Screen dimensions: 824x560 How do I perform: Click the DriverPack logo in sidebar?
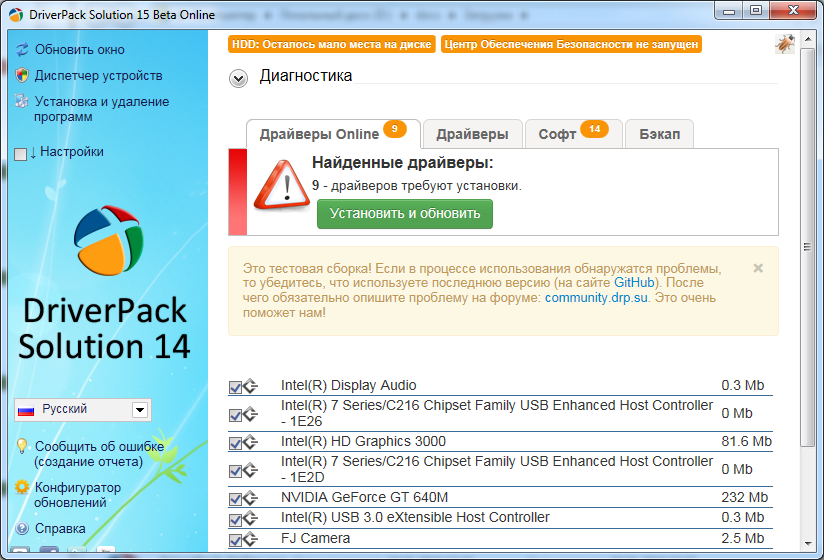point(108,240)
